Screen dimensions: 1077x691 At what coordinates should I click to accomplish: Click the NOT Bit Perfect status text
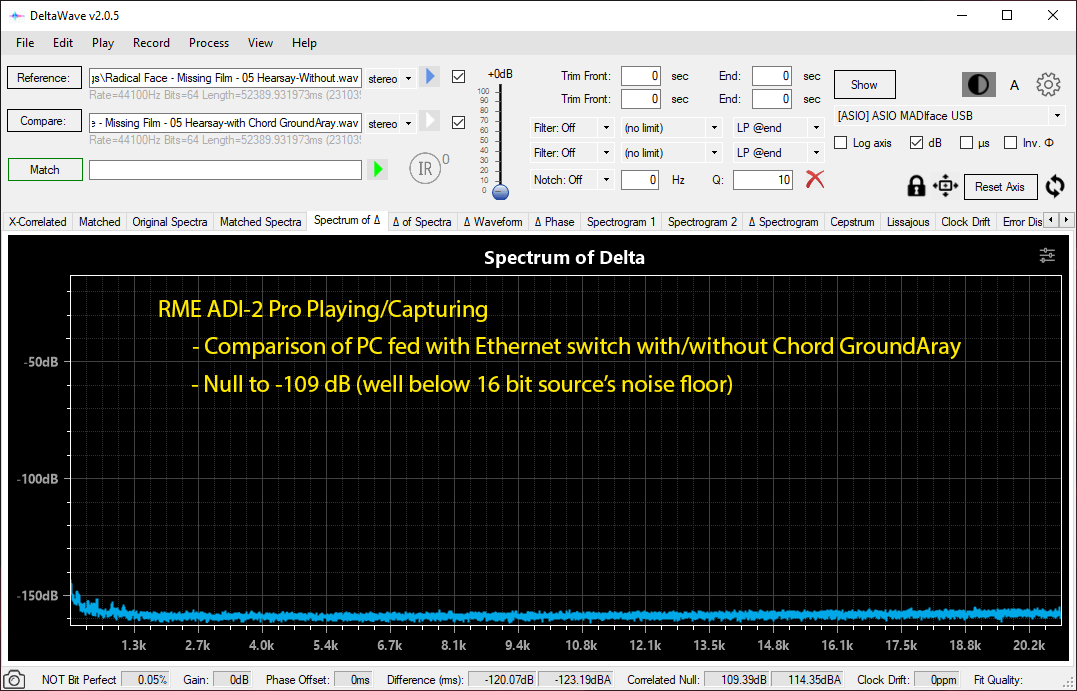[79, 679]
